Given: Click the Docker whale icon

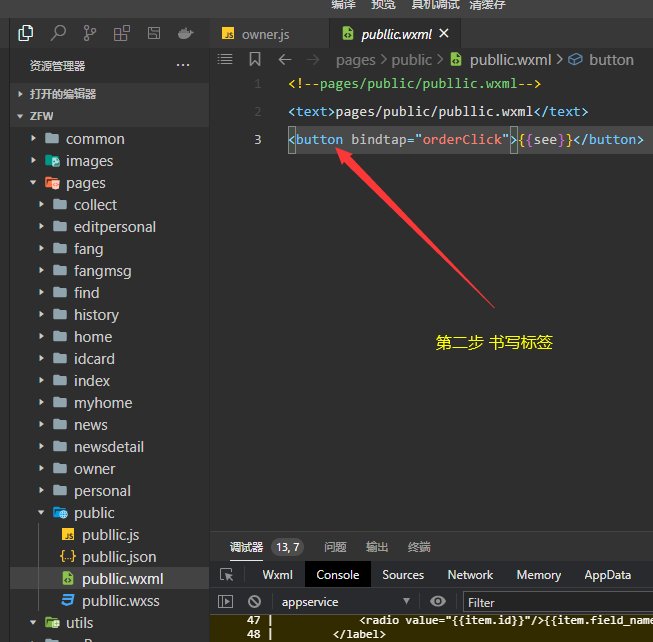Looking at the screenshot, I should pos(184,34).
